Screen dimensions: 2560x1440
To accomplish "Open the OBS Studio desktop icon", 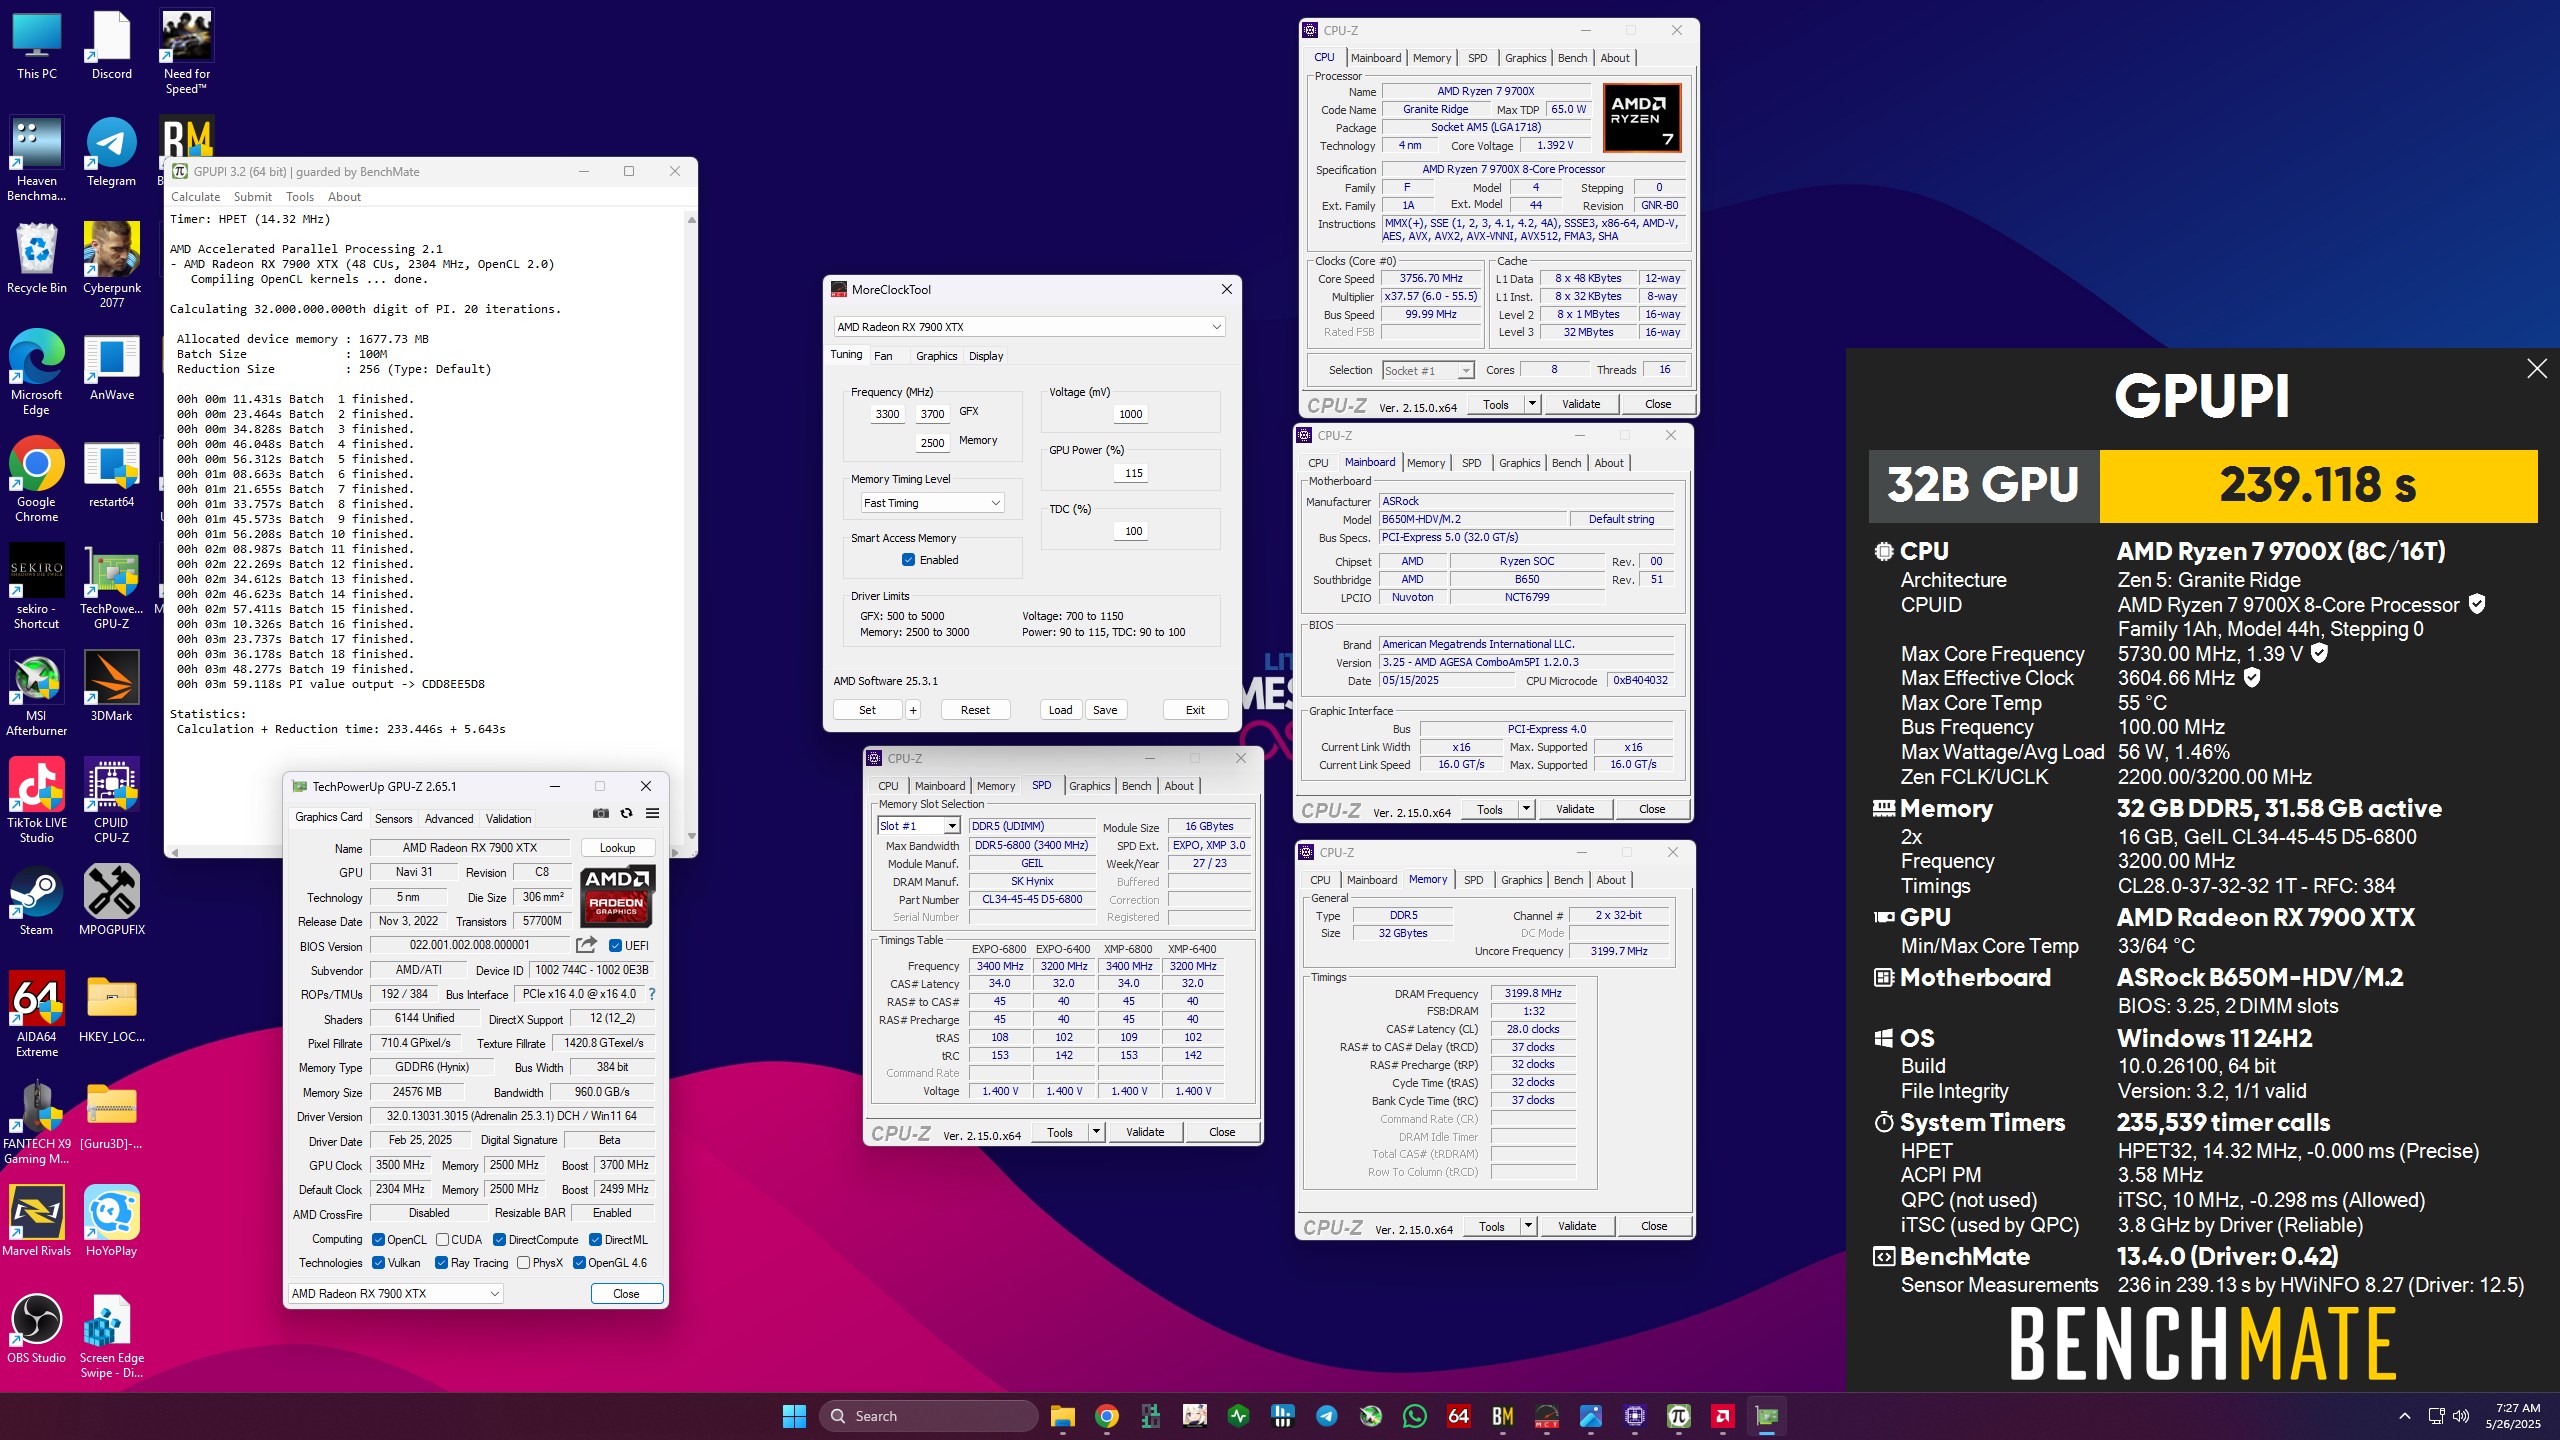I will (x=37, y=1329).
